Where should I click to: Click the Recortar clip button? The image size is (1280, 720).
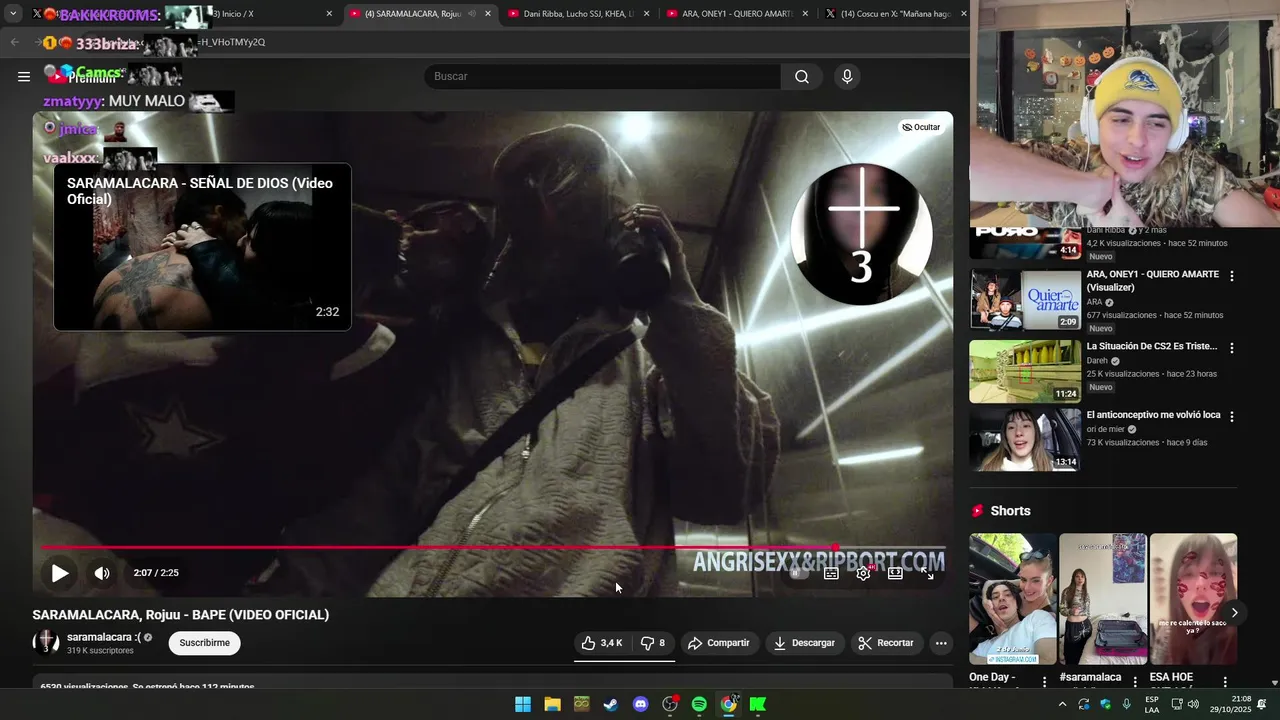[x=886, y=643]
